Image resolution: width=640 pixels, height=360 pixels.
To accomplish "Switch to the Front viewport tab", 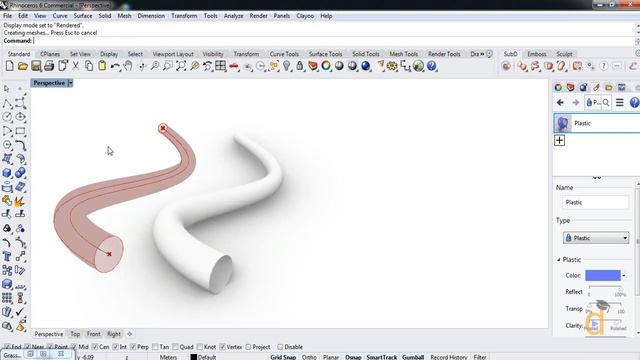I will pos(93,334).
